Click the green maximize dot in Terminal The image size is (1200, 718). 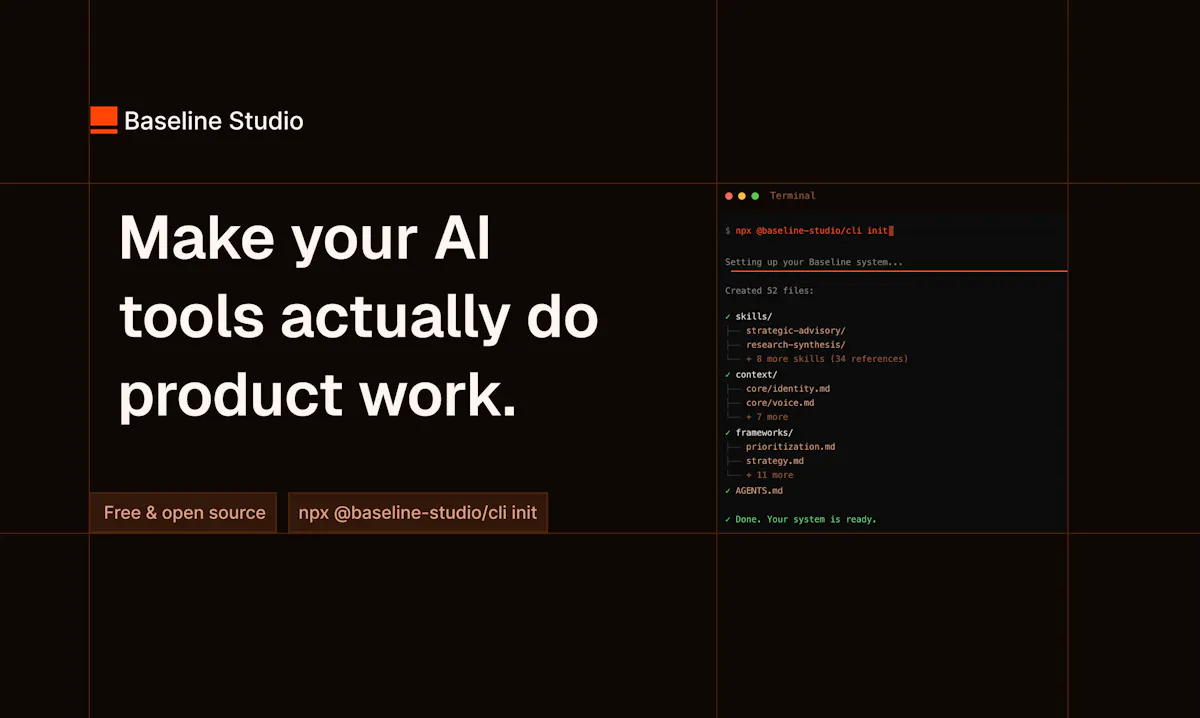coord(755,196)
